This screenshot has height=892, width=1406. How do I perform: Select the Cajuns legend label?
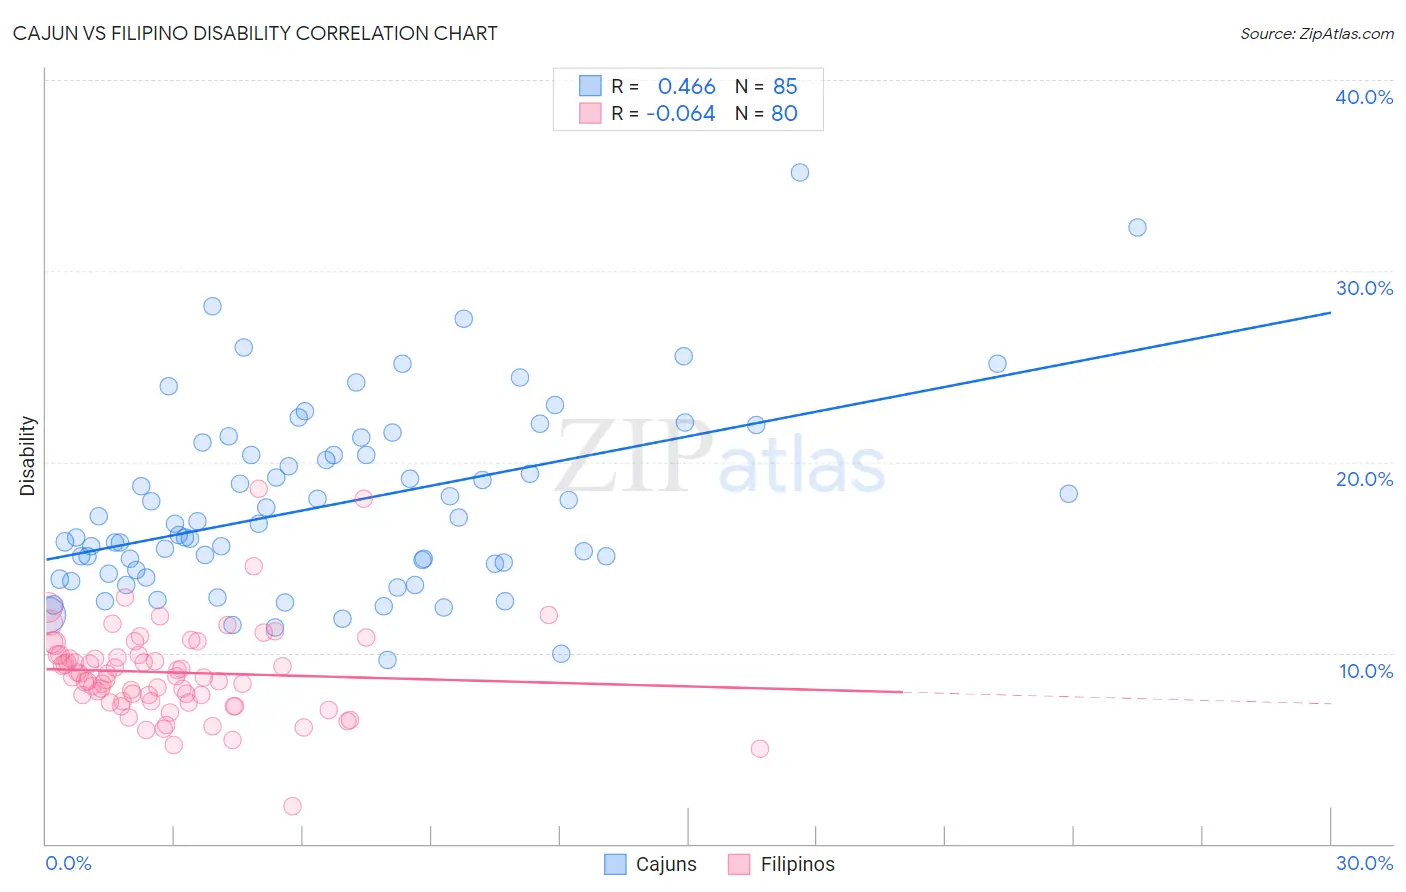coord(666,864)
